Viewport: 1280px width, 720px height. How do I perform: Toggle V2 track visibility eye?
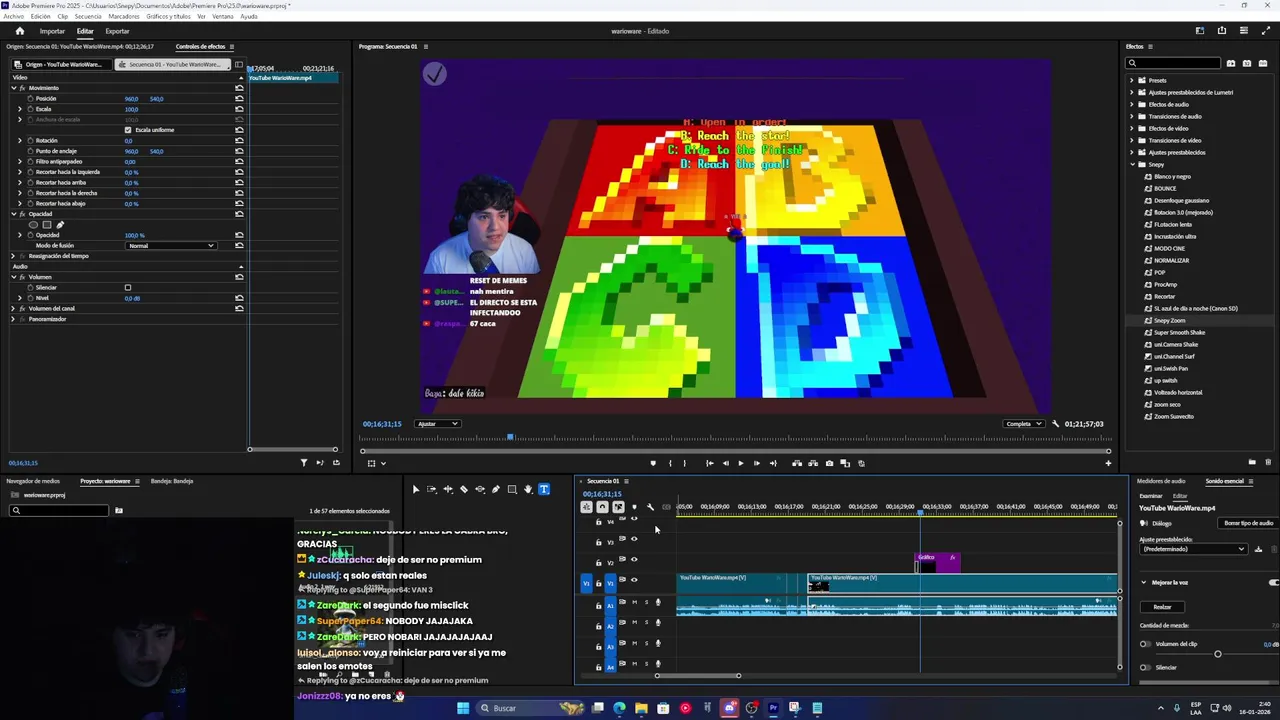634,560
